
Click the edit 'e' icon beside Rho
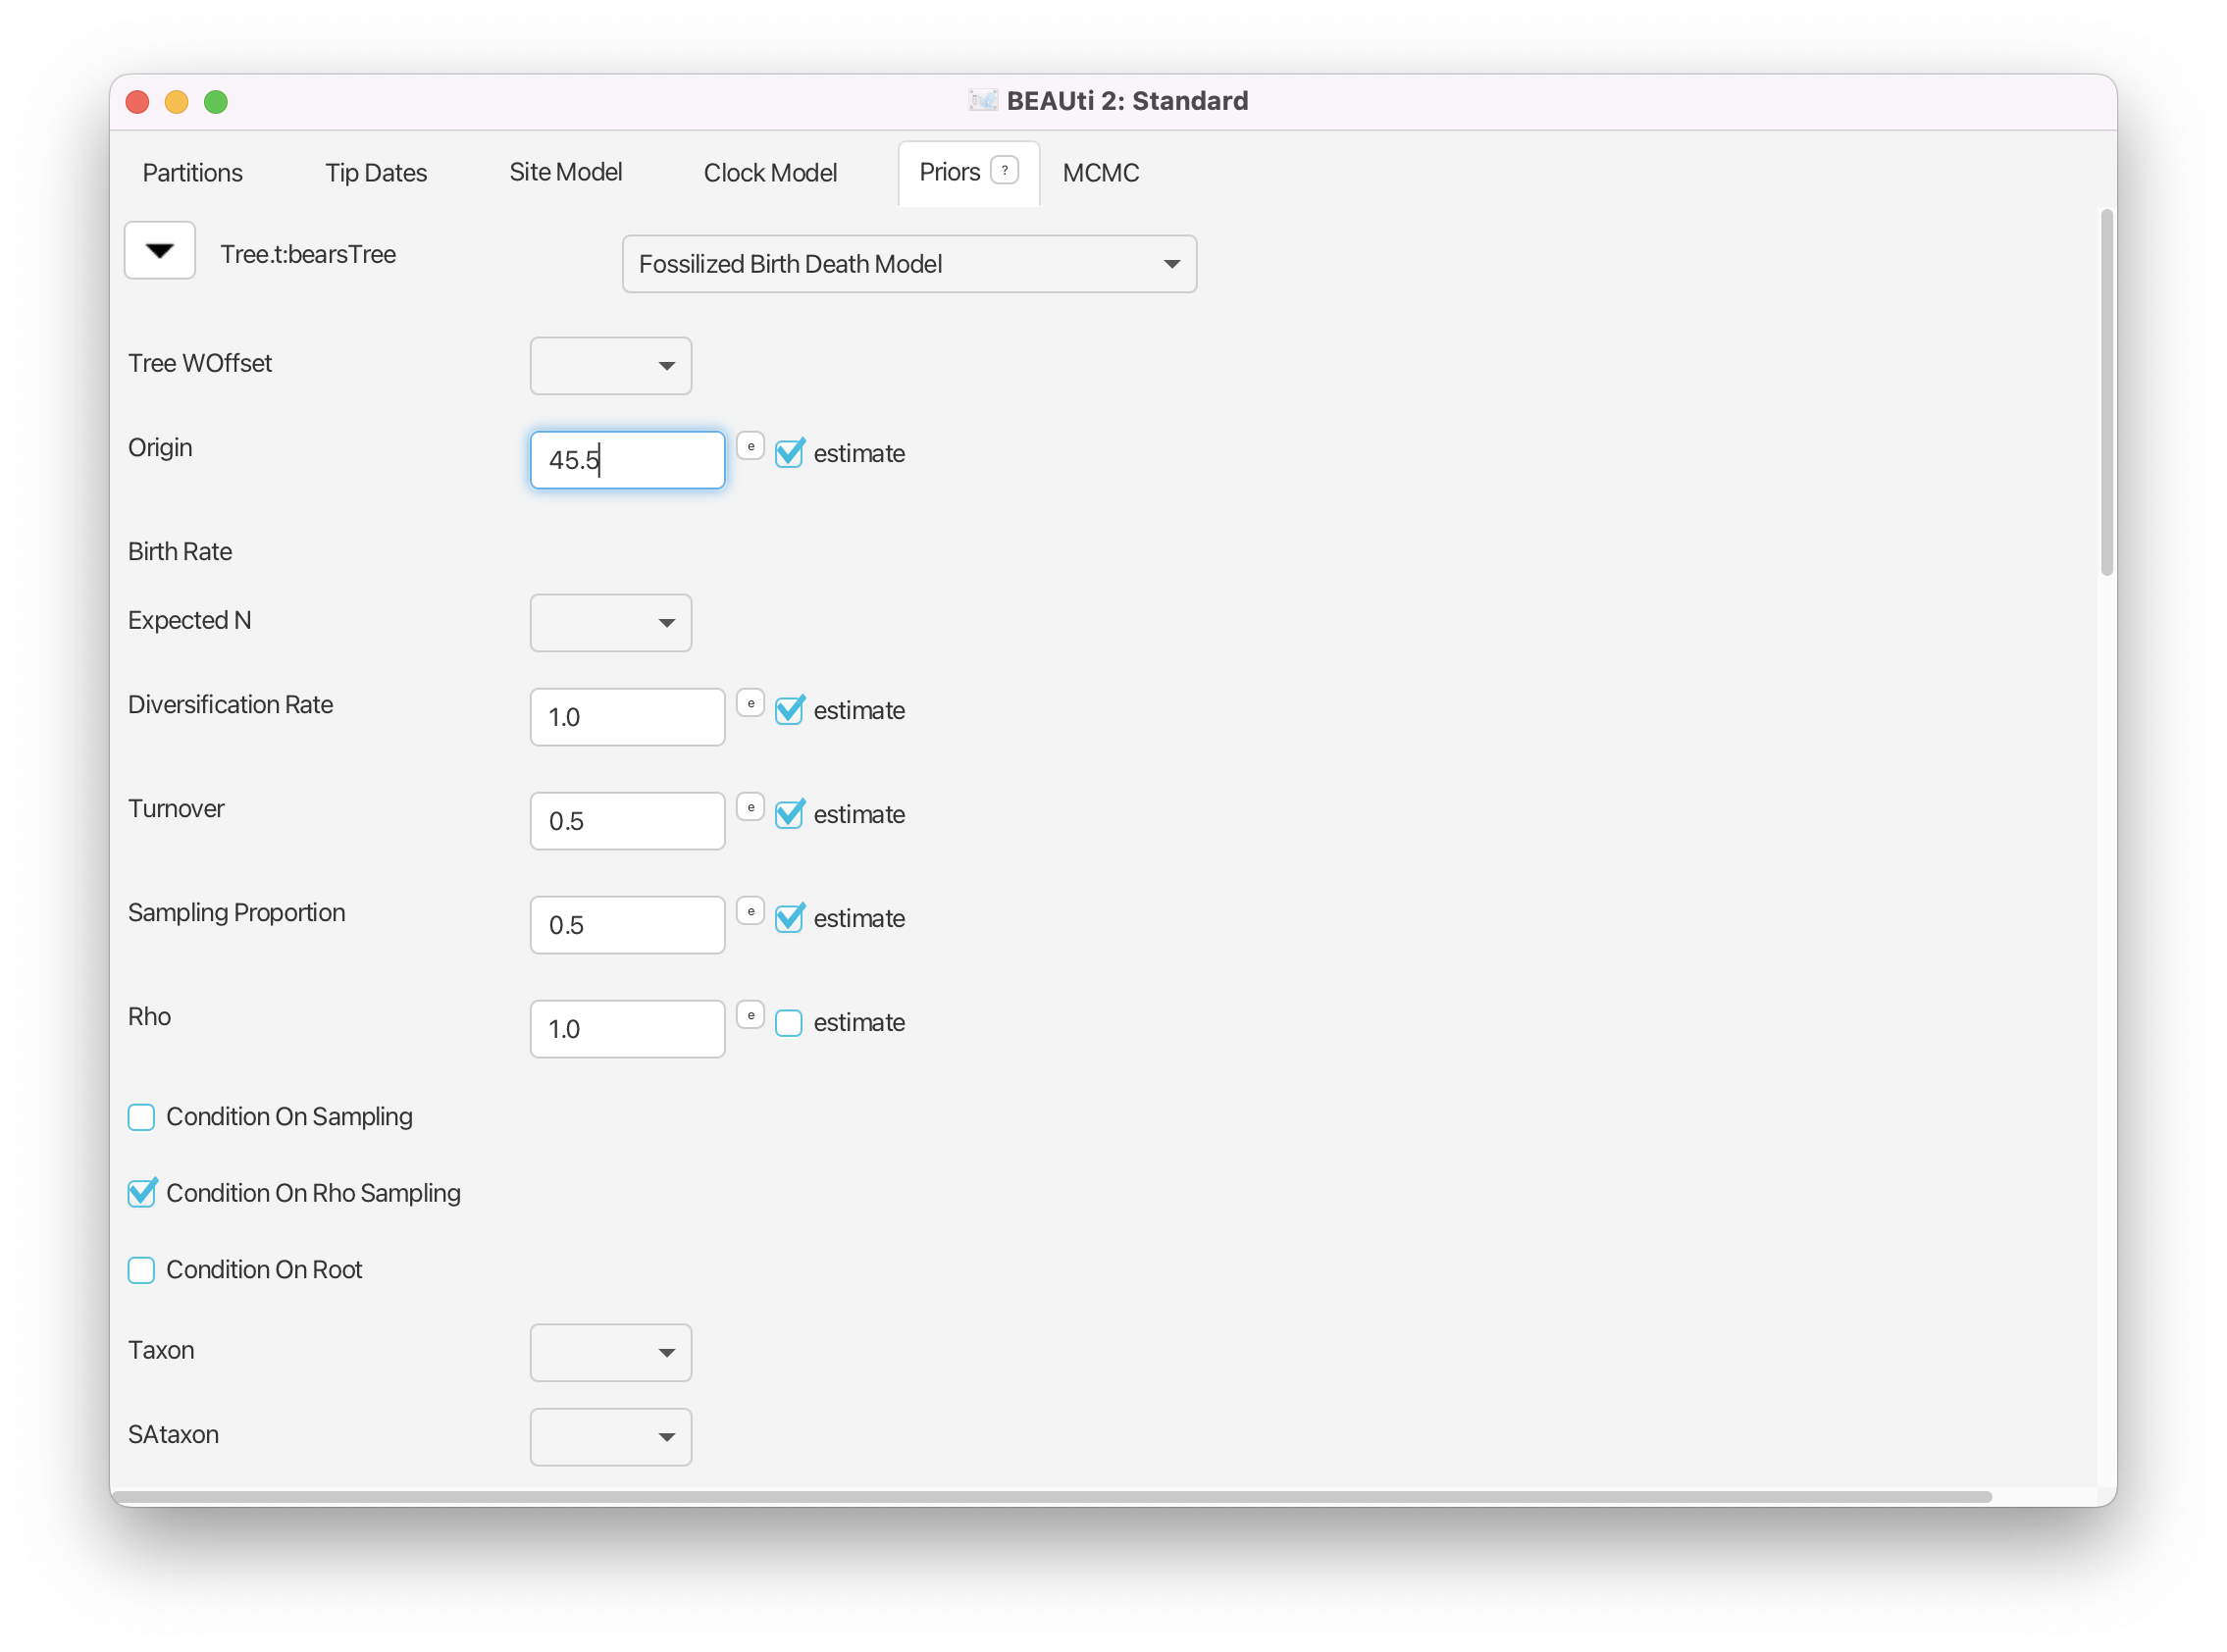click(x=750, y=1015)
